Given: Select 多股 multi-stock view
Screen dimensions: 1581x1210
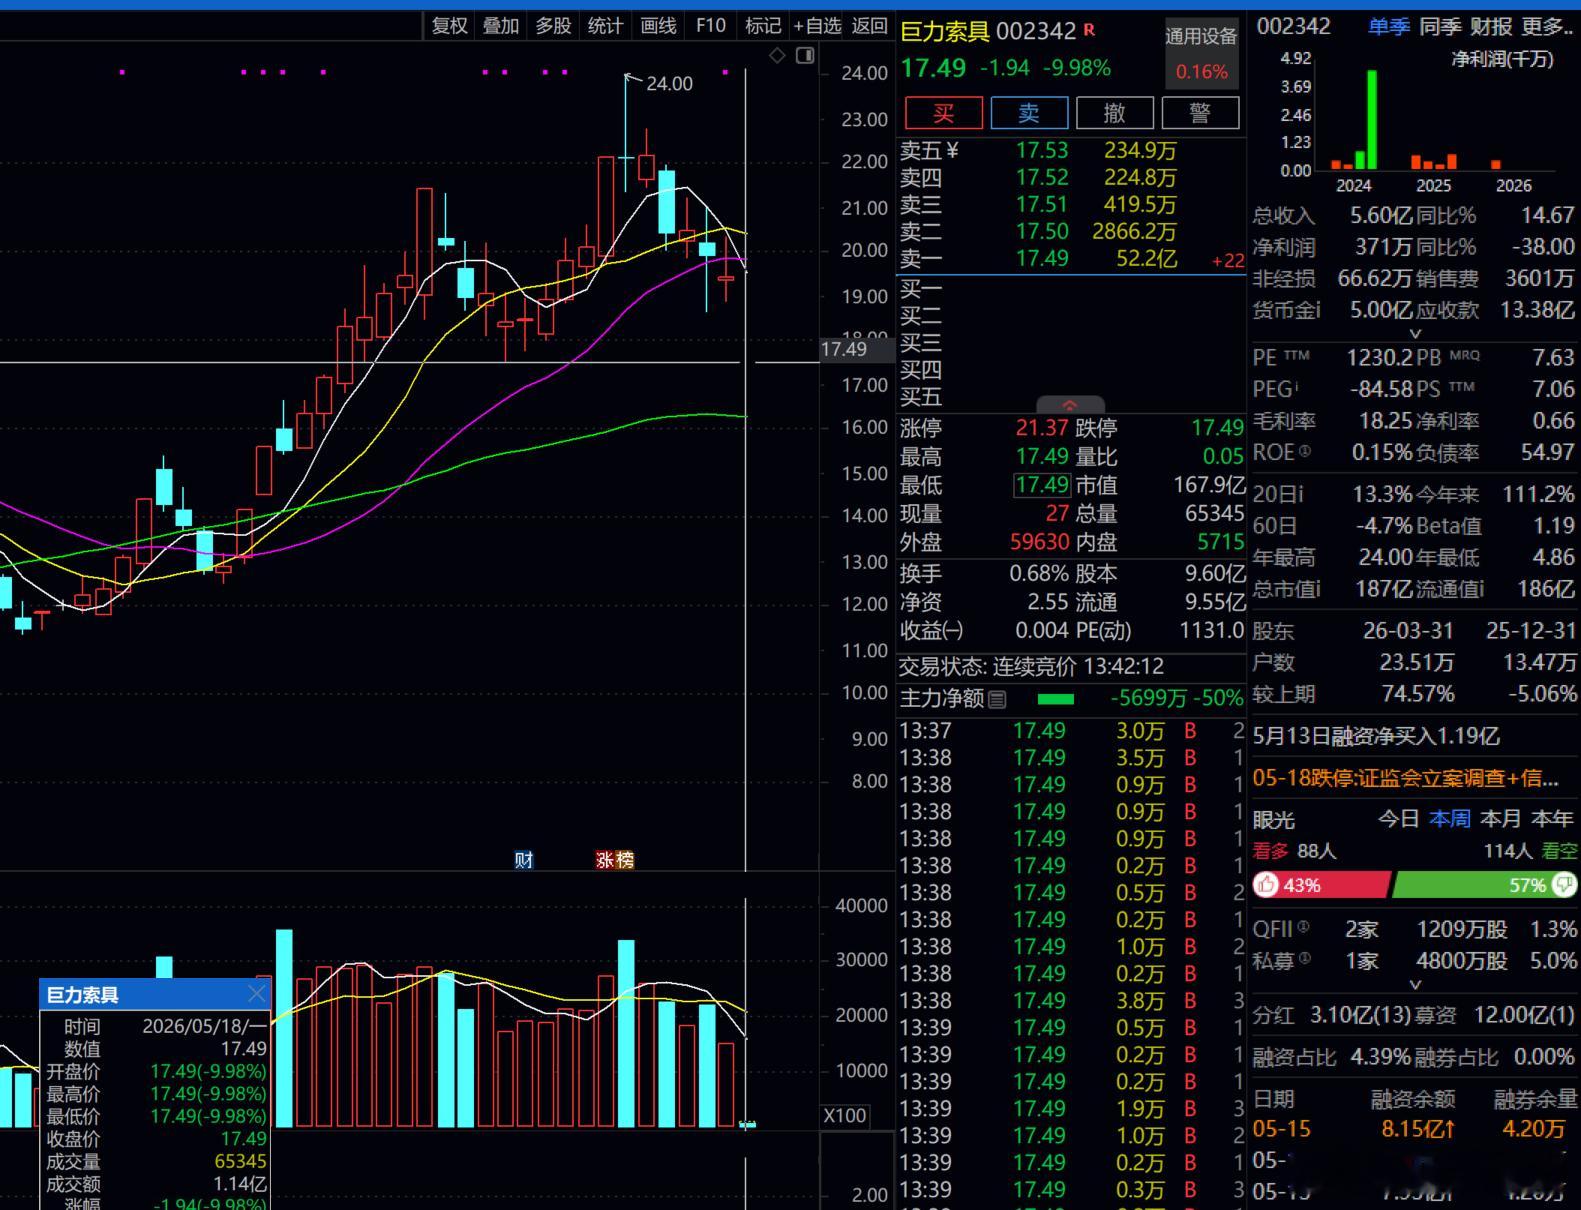Looking at the screenshot, I should pyautogui.click(x=553, y=26).
